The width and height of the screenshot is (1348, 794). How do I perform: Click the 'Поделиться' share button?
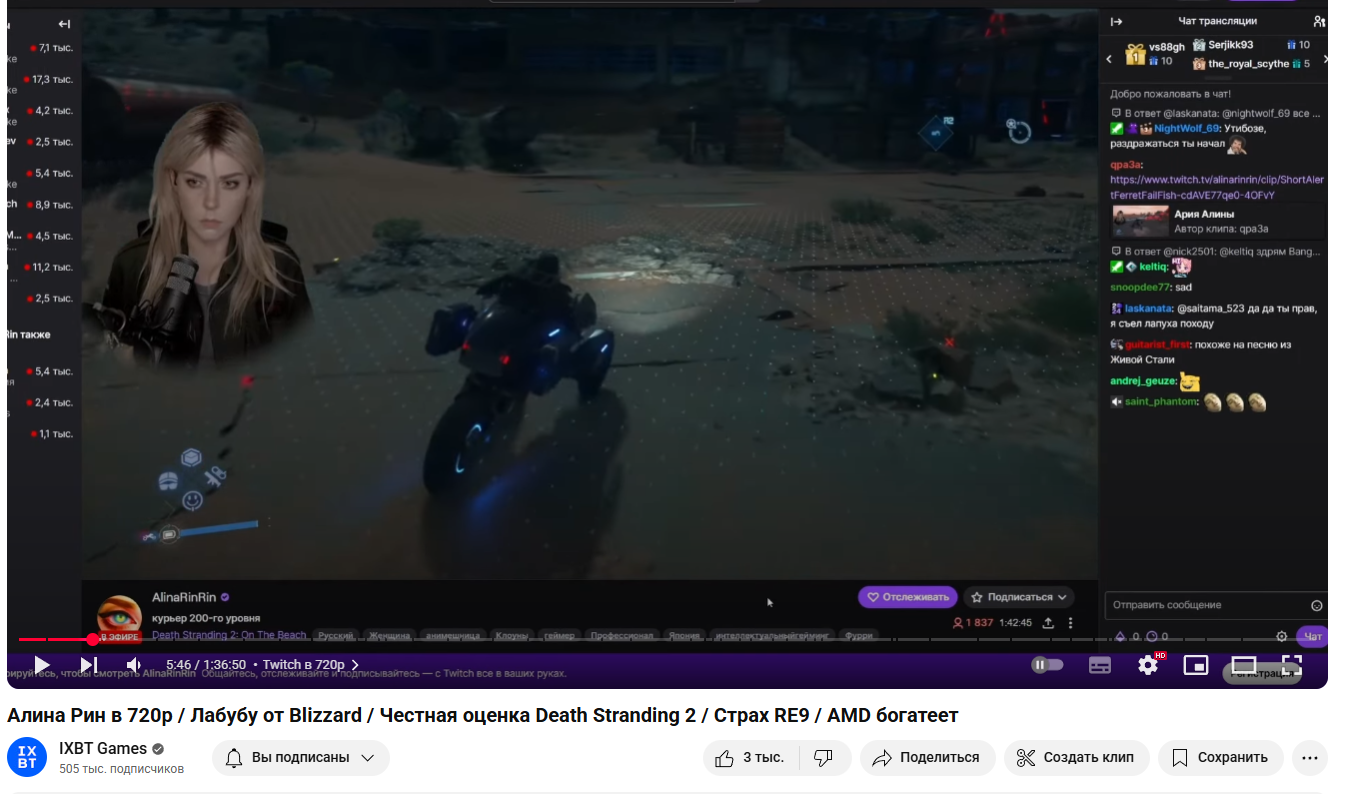tap(927, 757)
